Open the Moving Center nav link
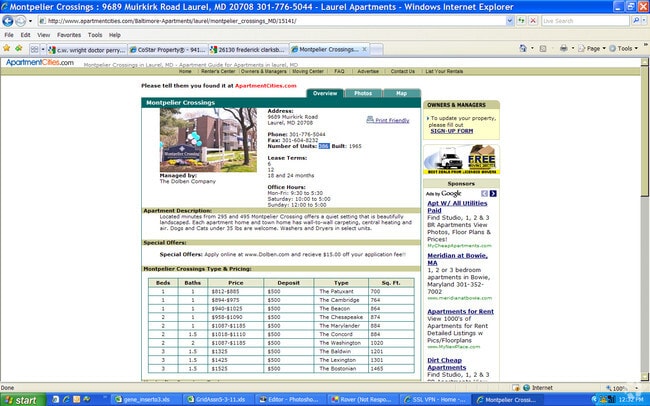650x406 pixels. coord(308,71)
